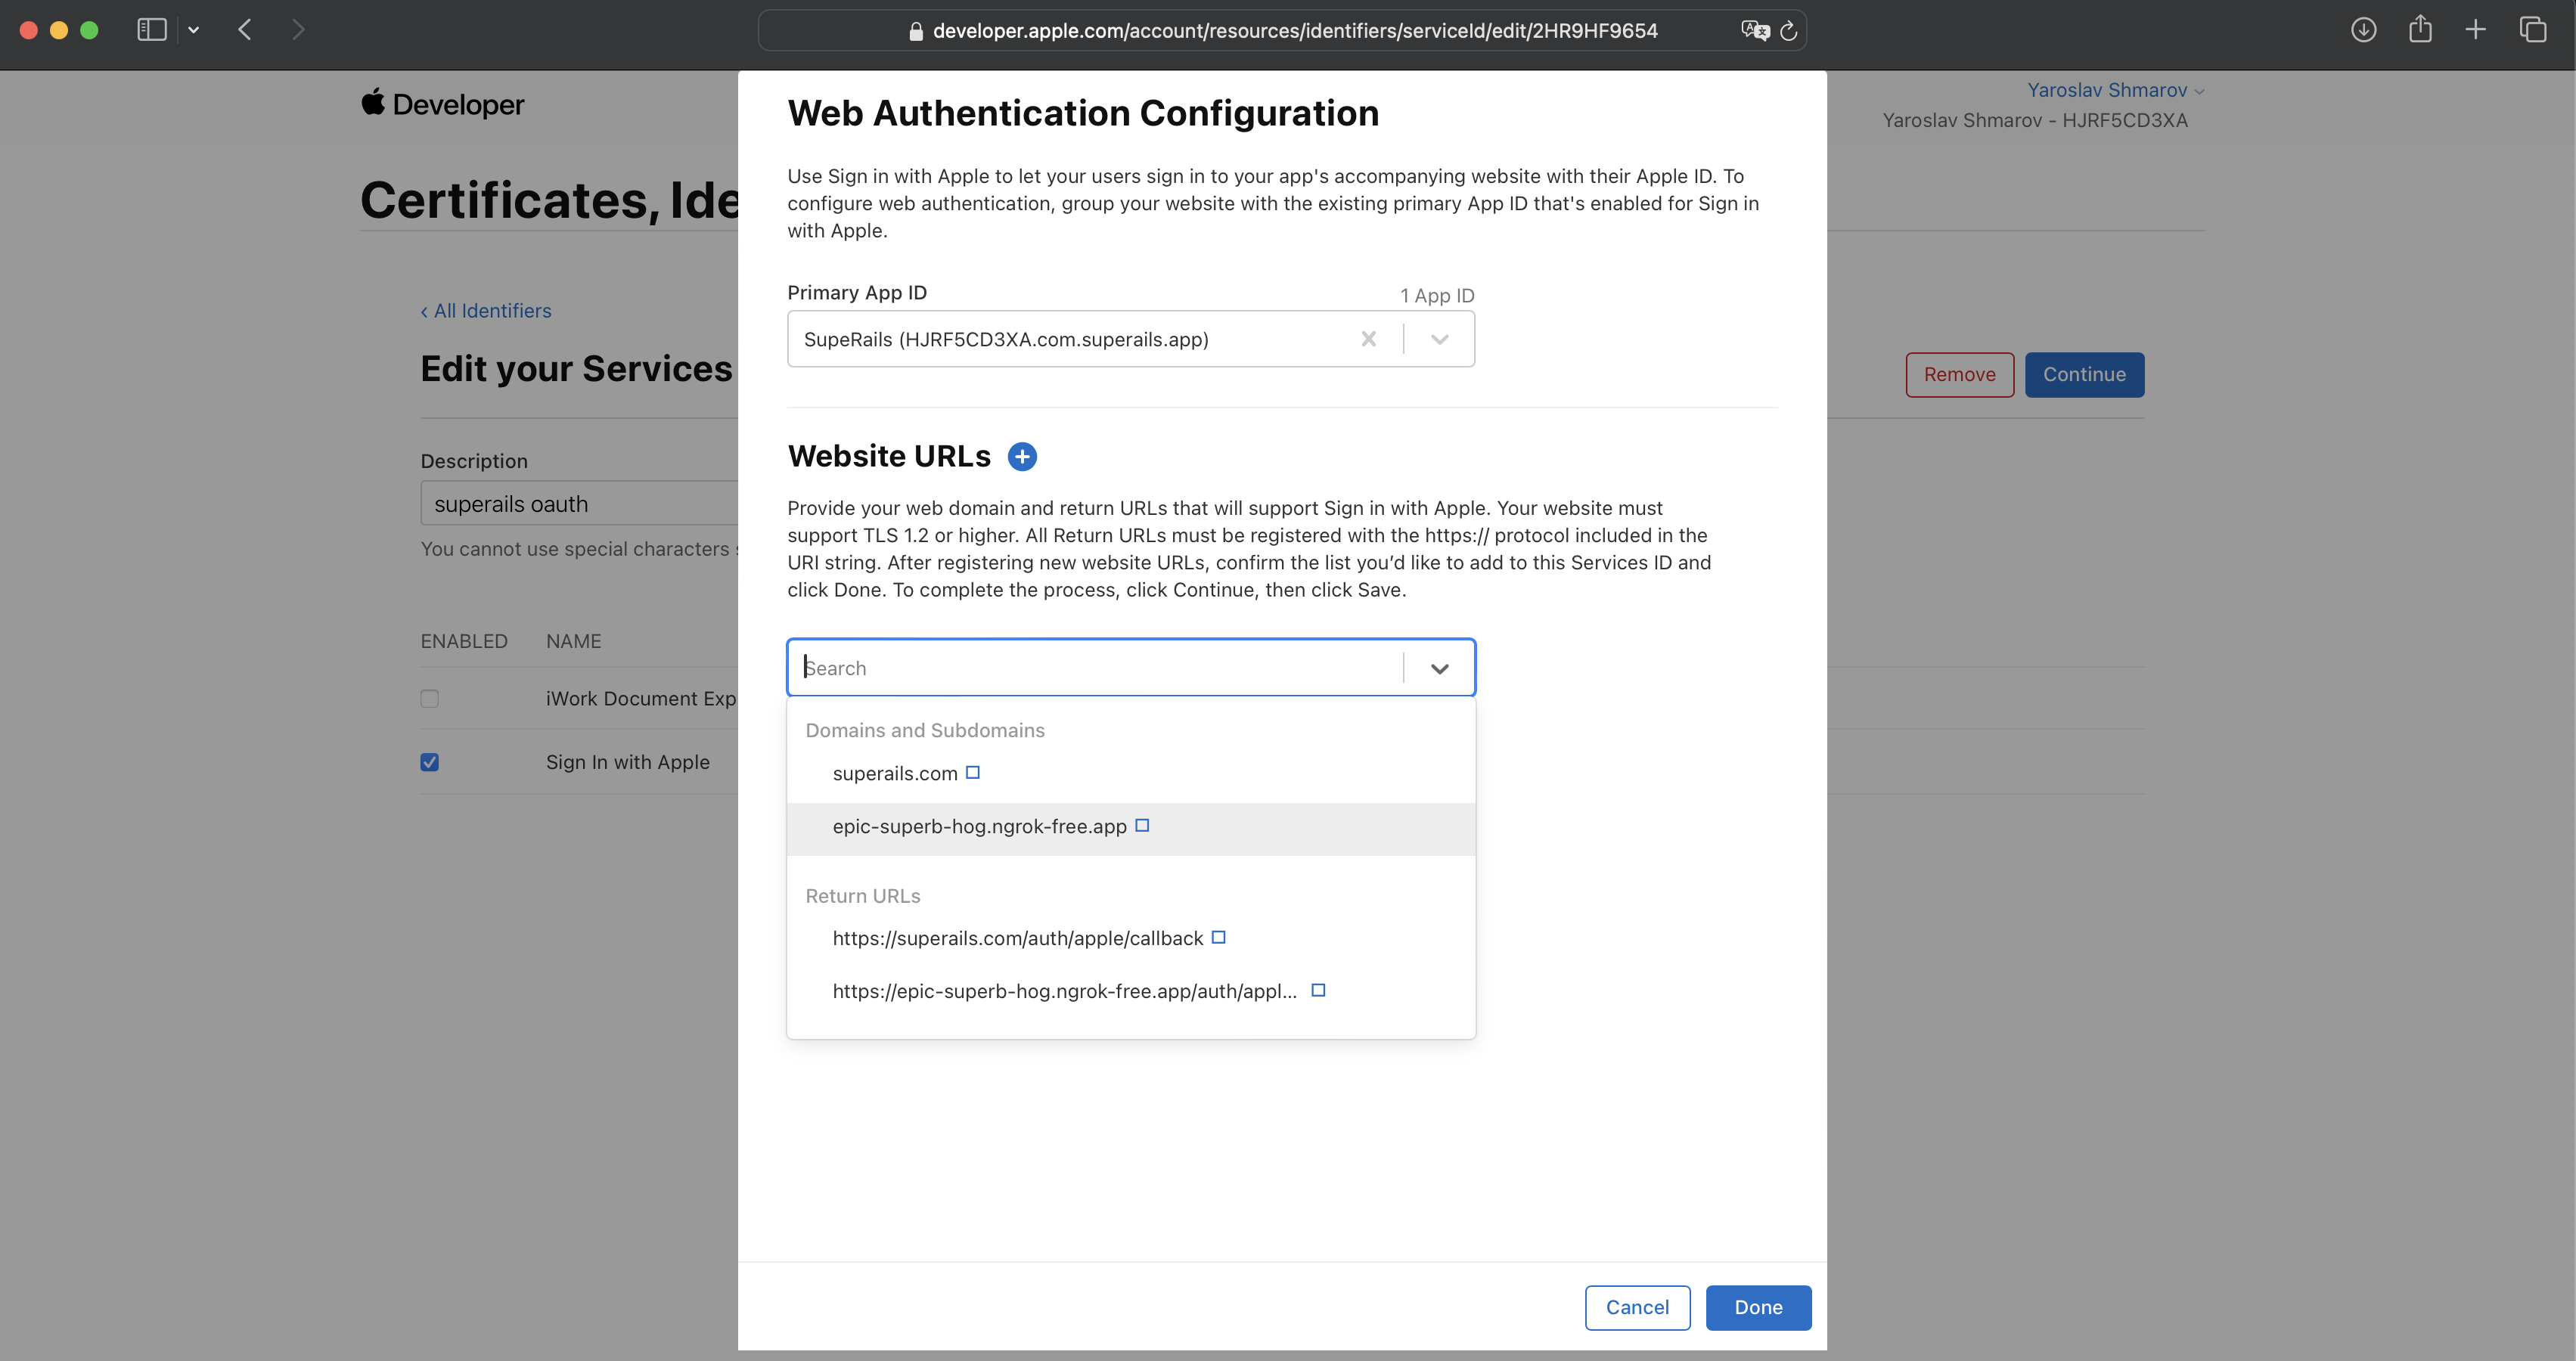Screen dimensions: 2576x1361
Task: Go forward in Safari history
Action: pos(298,30)
